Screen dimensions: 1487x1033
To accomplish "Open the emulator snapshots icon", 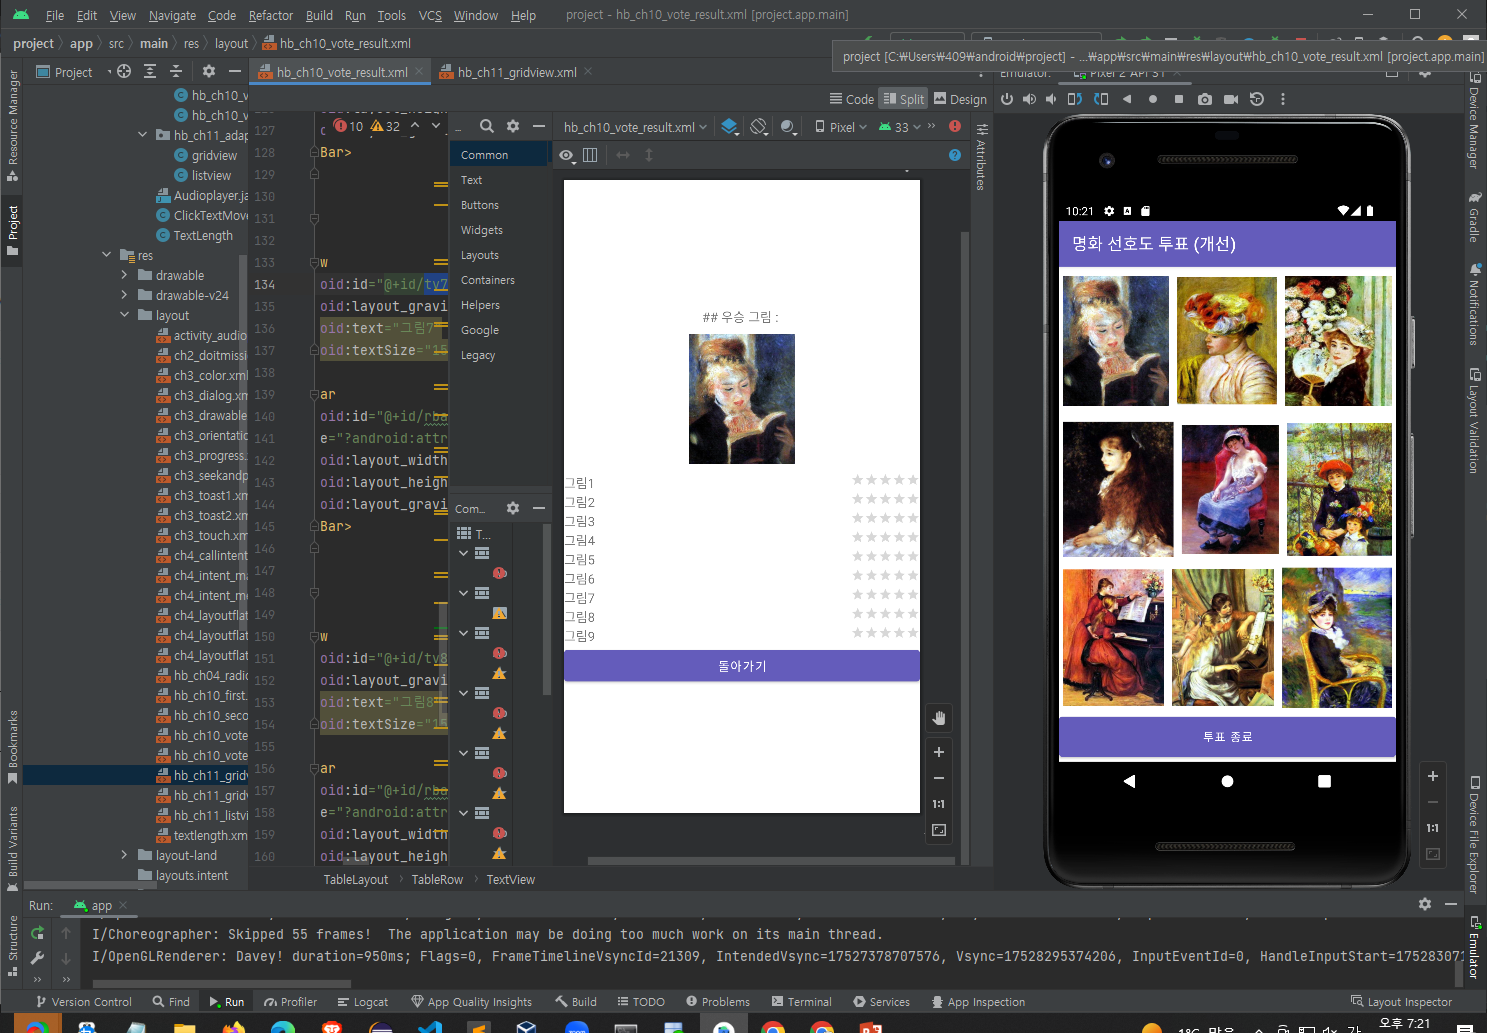I will (1257, 99).
